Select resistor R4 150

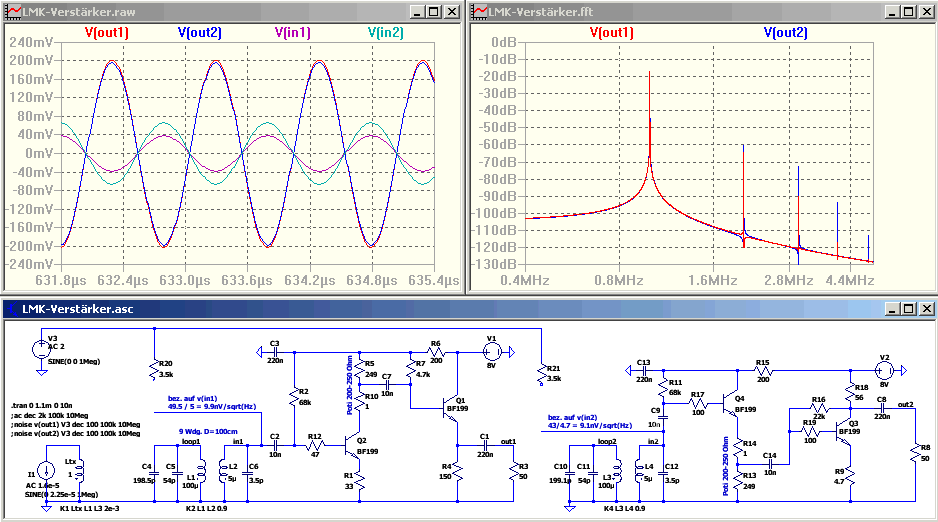(458, 472)
